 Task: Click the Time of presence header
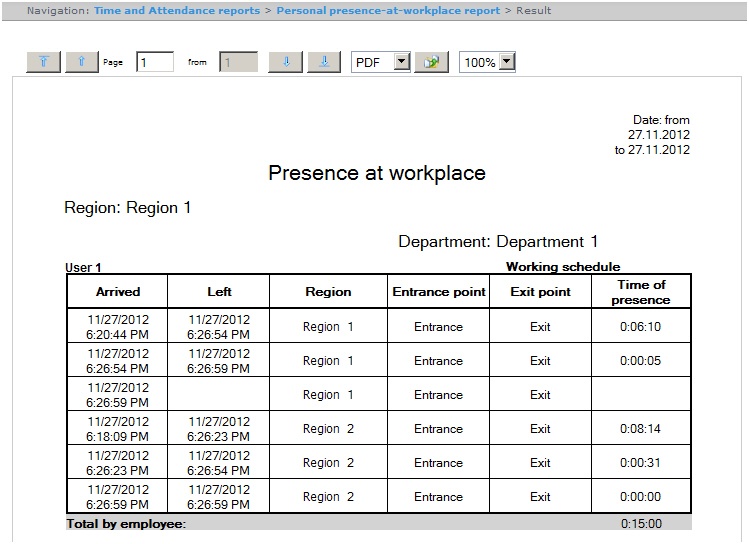[641, 292]
